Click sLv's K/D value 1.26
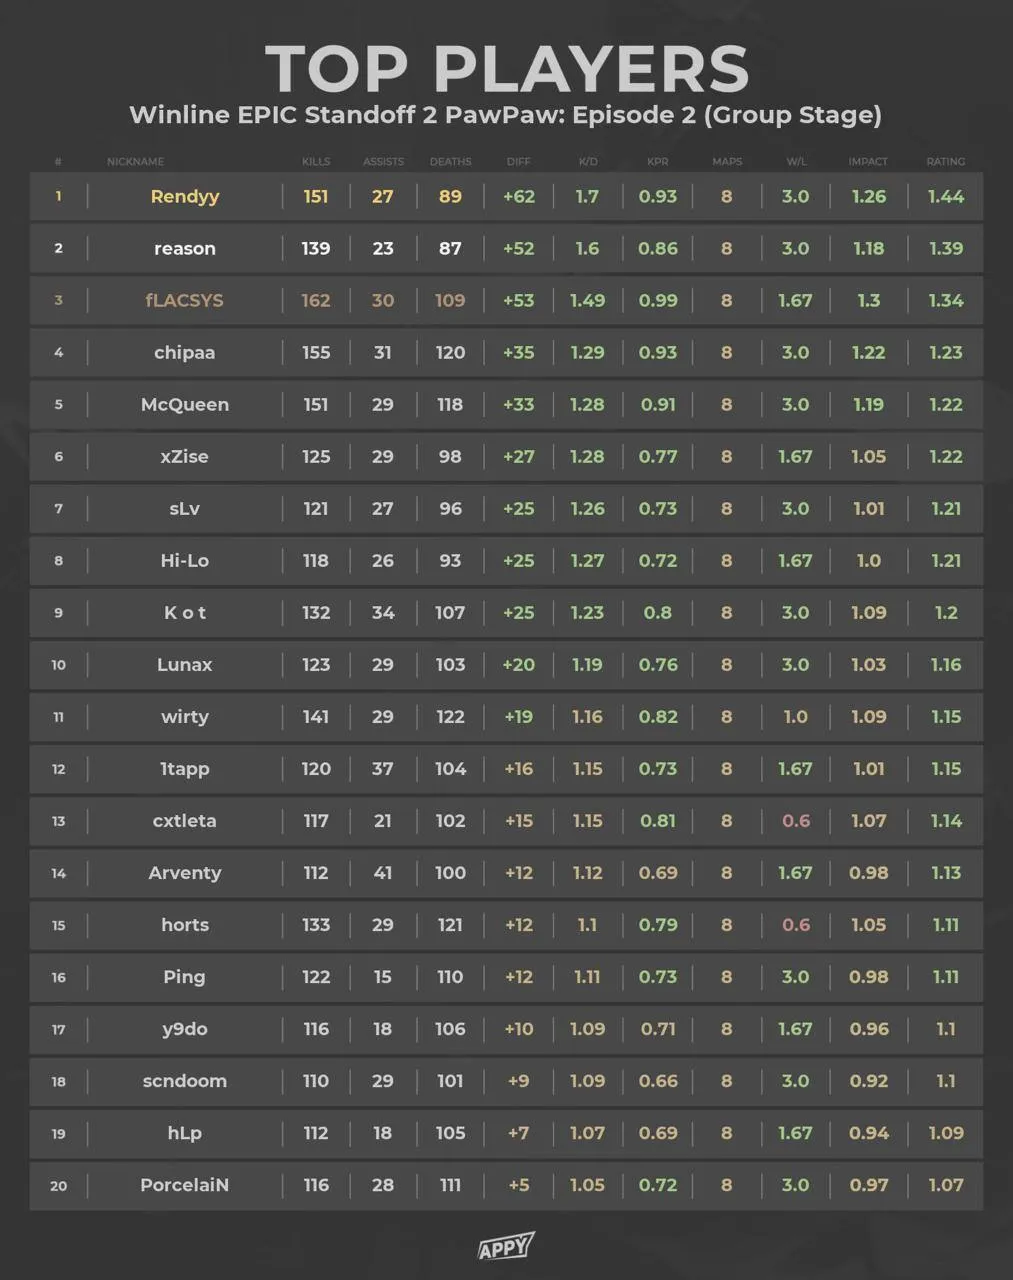Image resolution: width=1013 pixels, height=1280 pixels. pyautogui.click(x=587, y=509)
